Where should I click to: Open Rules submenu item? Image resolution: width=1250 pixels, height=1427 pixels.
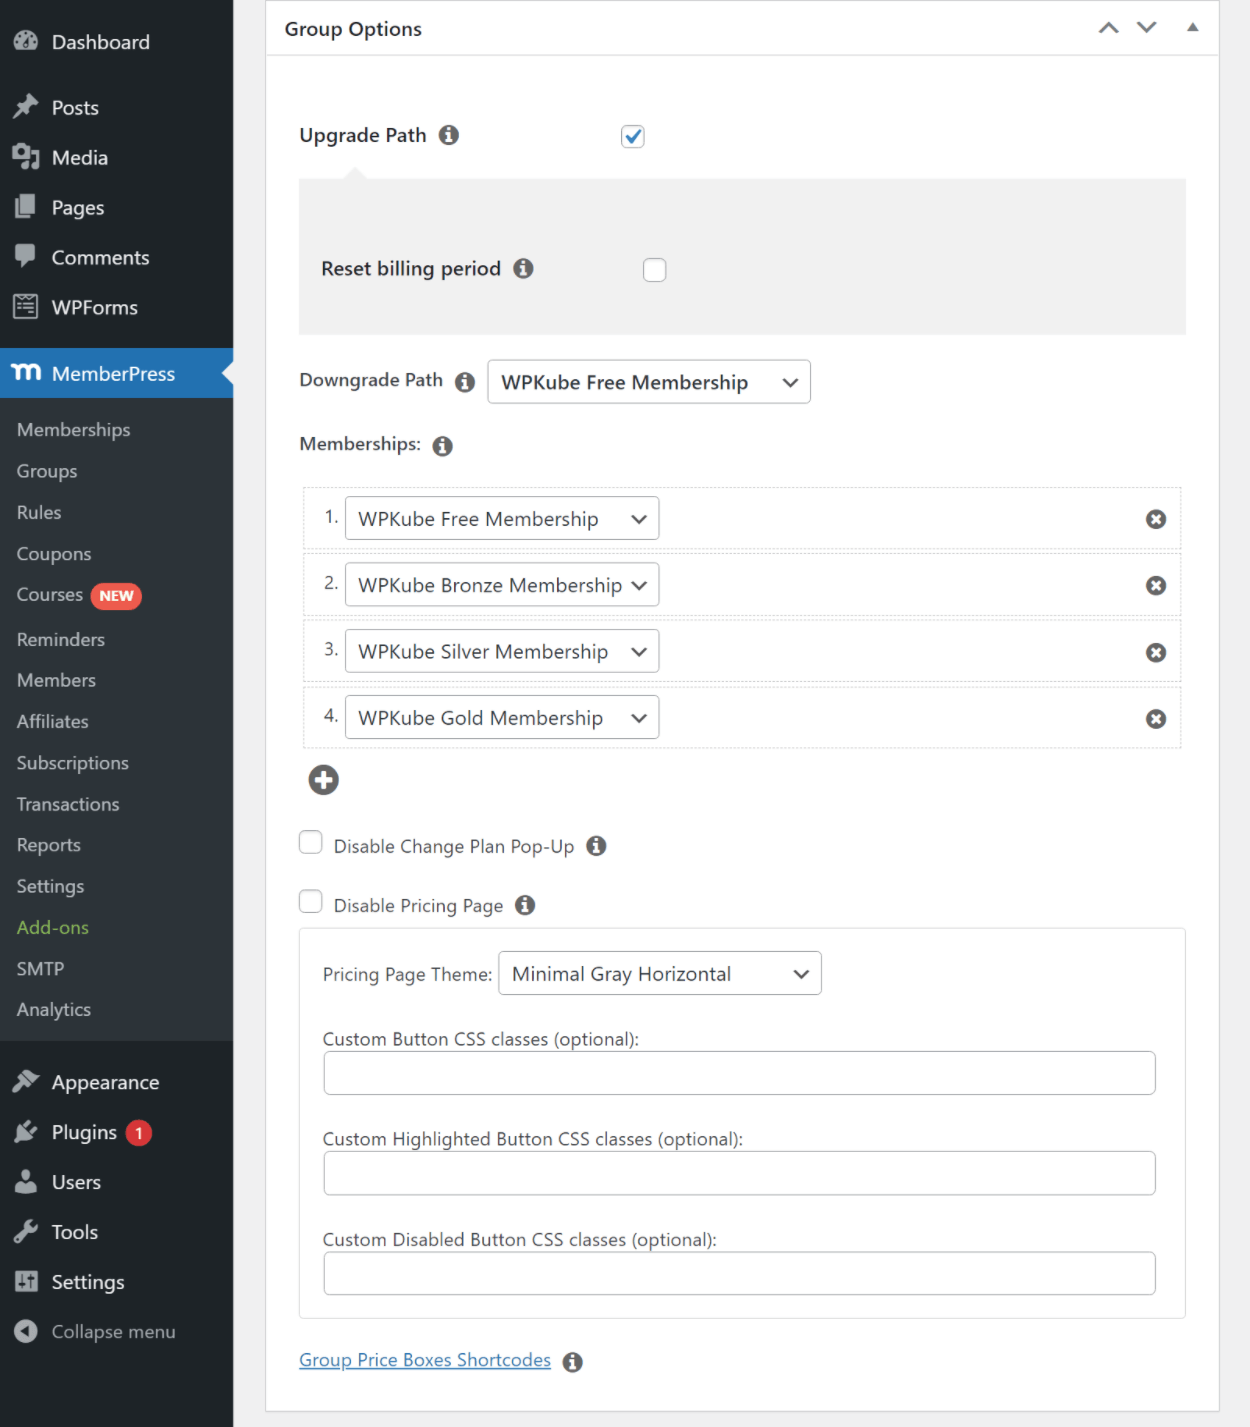(x=39, y=512)
